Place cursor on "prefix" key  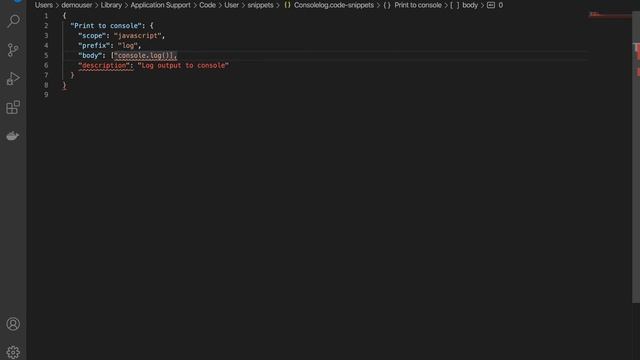(x=94, y=46)
